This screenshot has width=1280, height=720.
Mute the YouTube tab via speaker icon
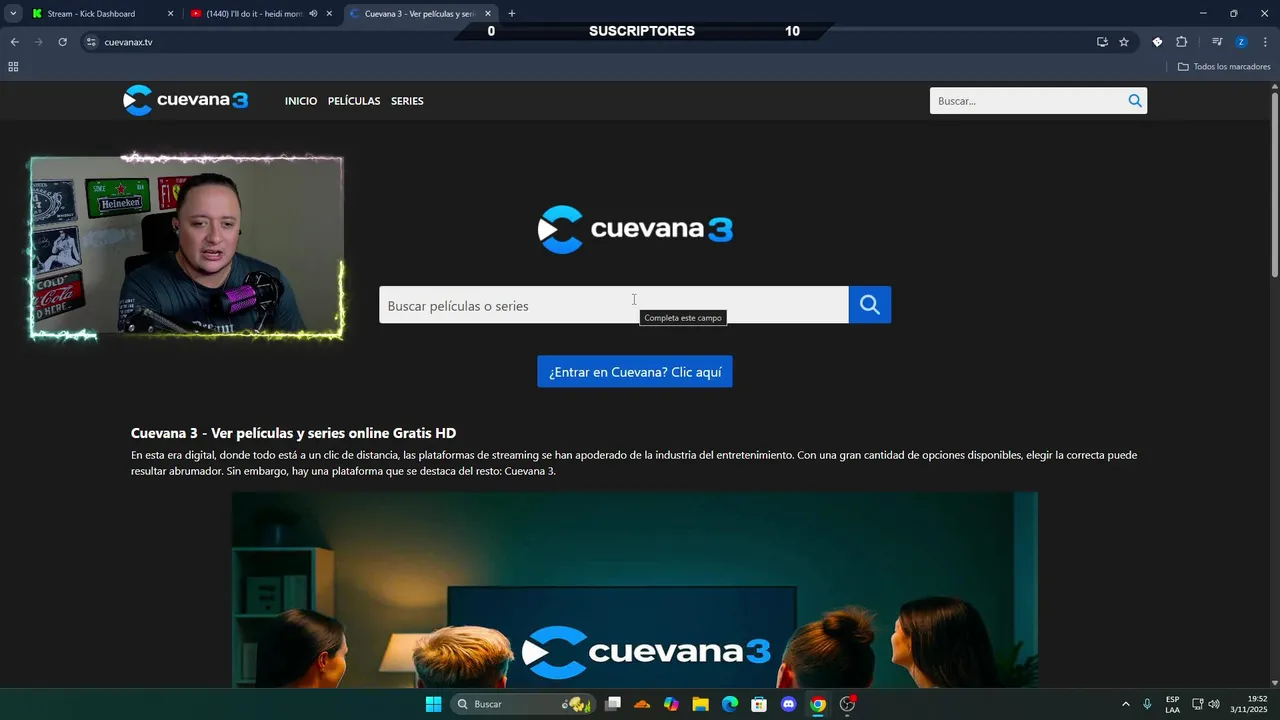[x=313, y=14]
